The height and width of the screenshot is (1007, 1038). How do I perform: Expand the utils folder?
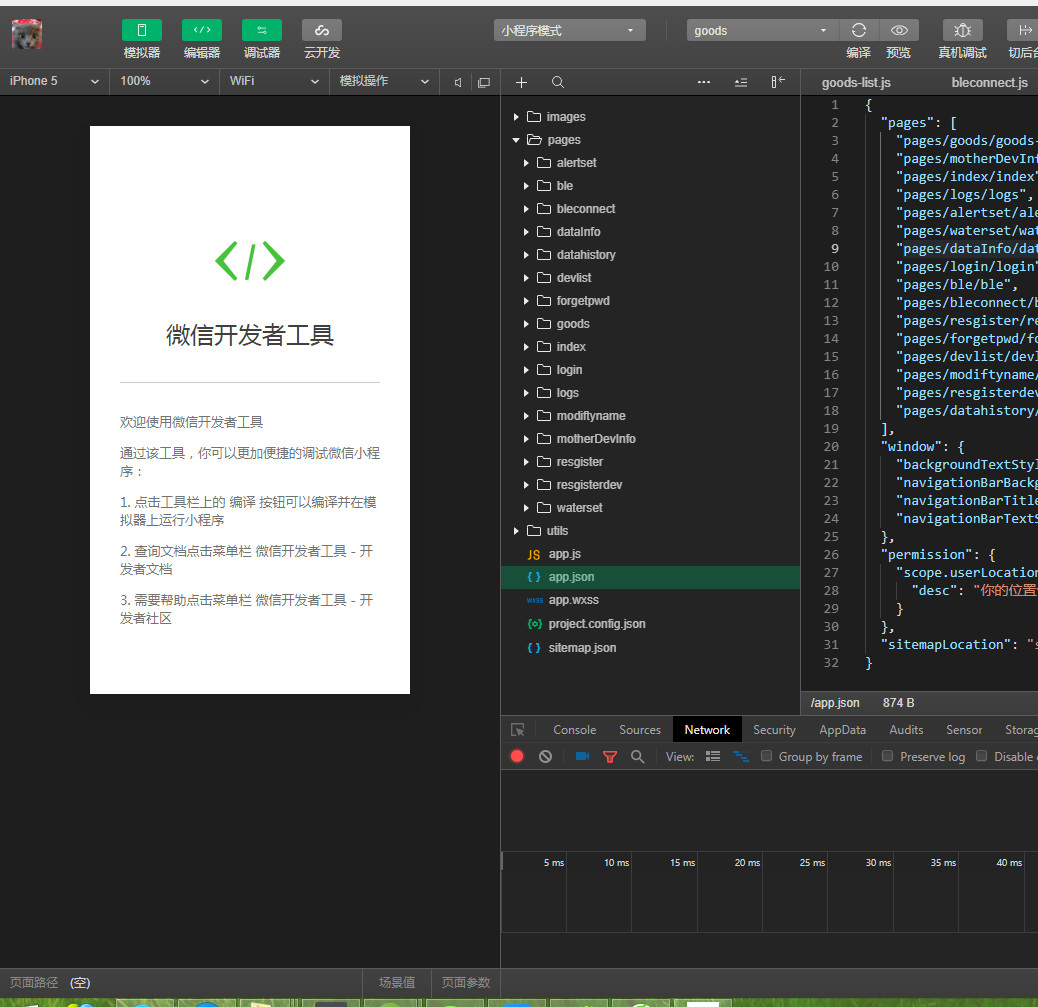[x=516, y=531]
